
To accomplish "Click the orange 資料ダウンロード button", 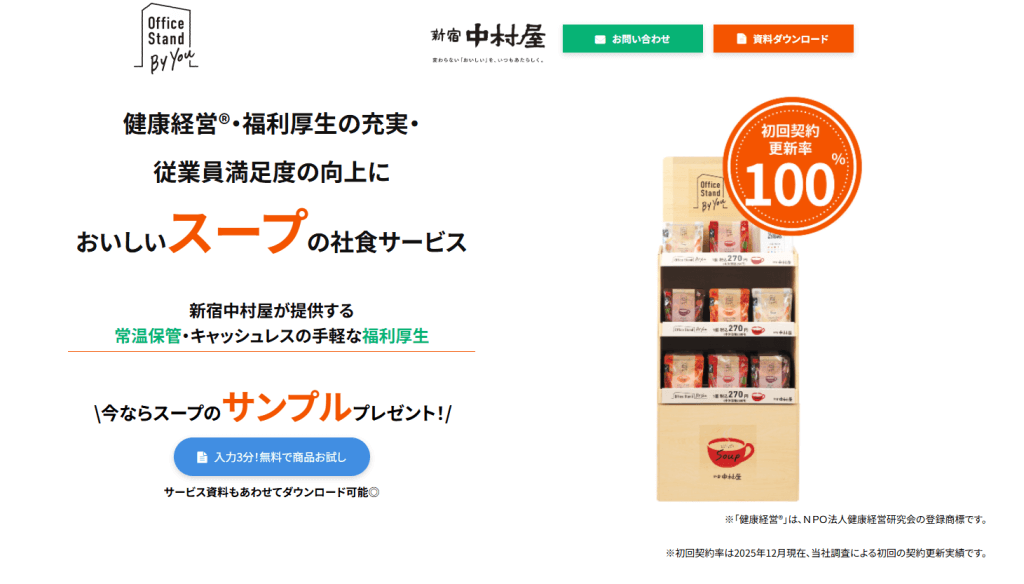I will coord(783,39).
